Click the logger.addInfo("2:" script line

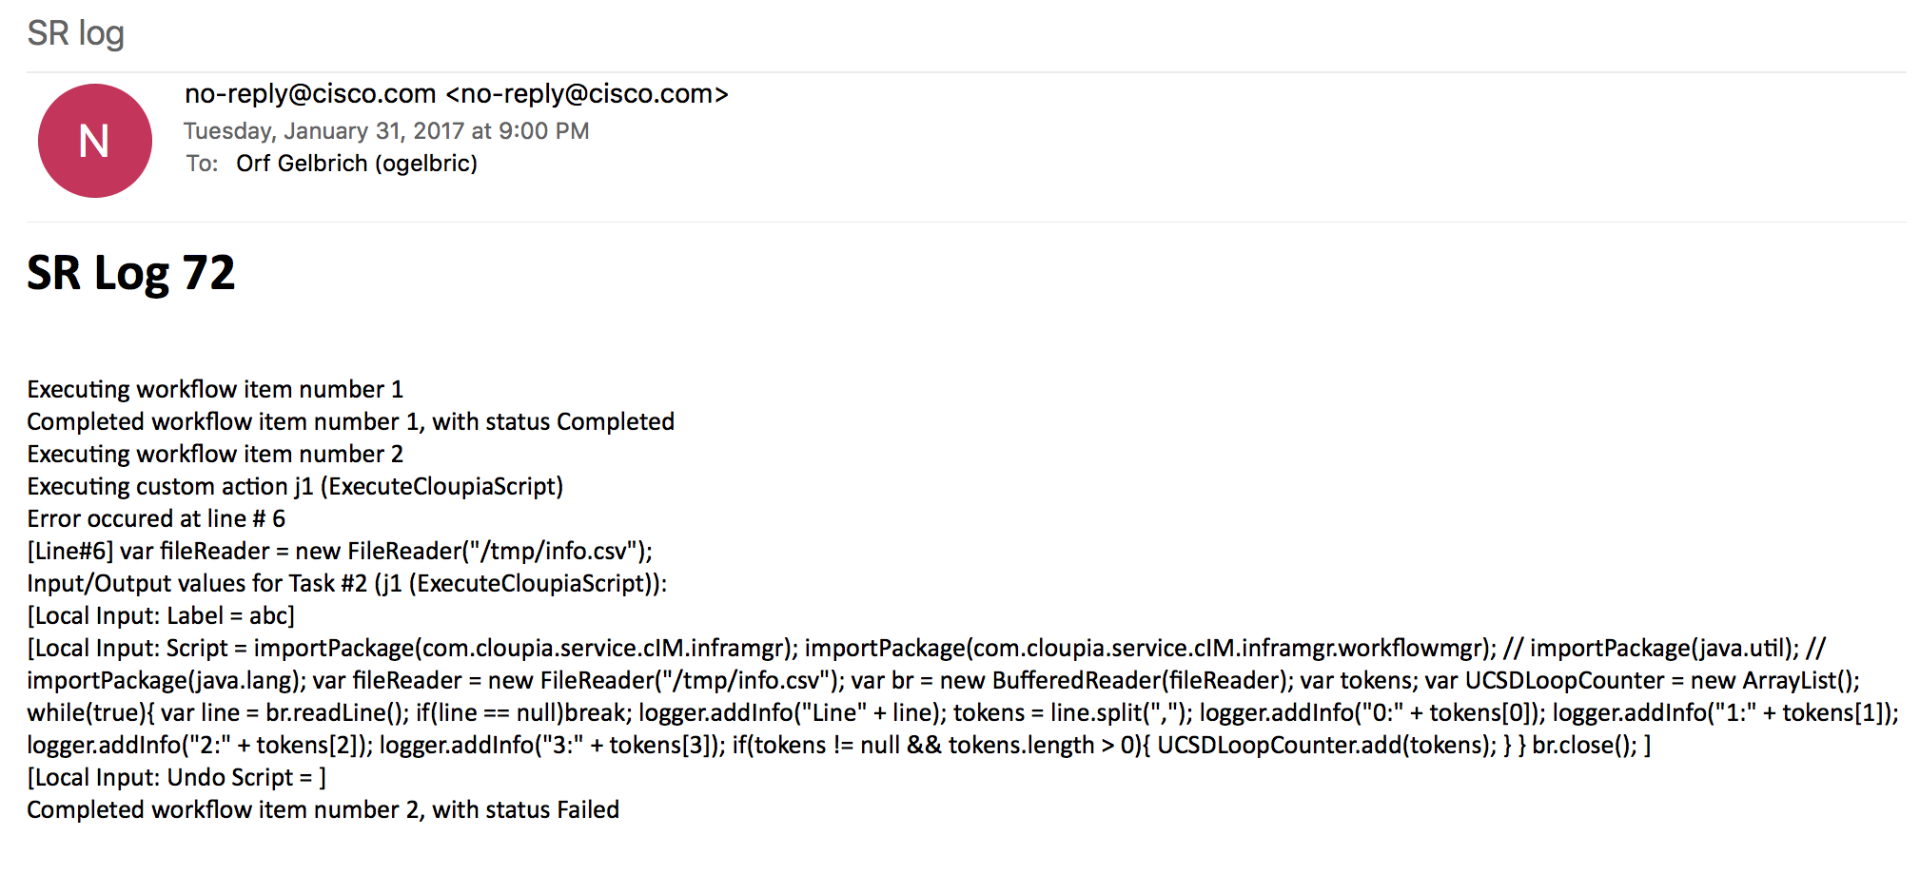(839, 745)
